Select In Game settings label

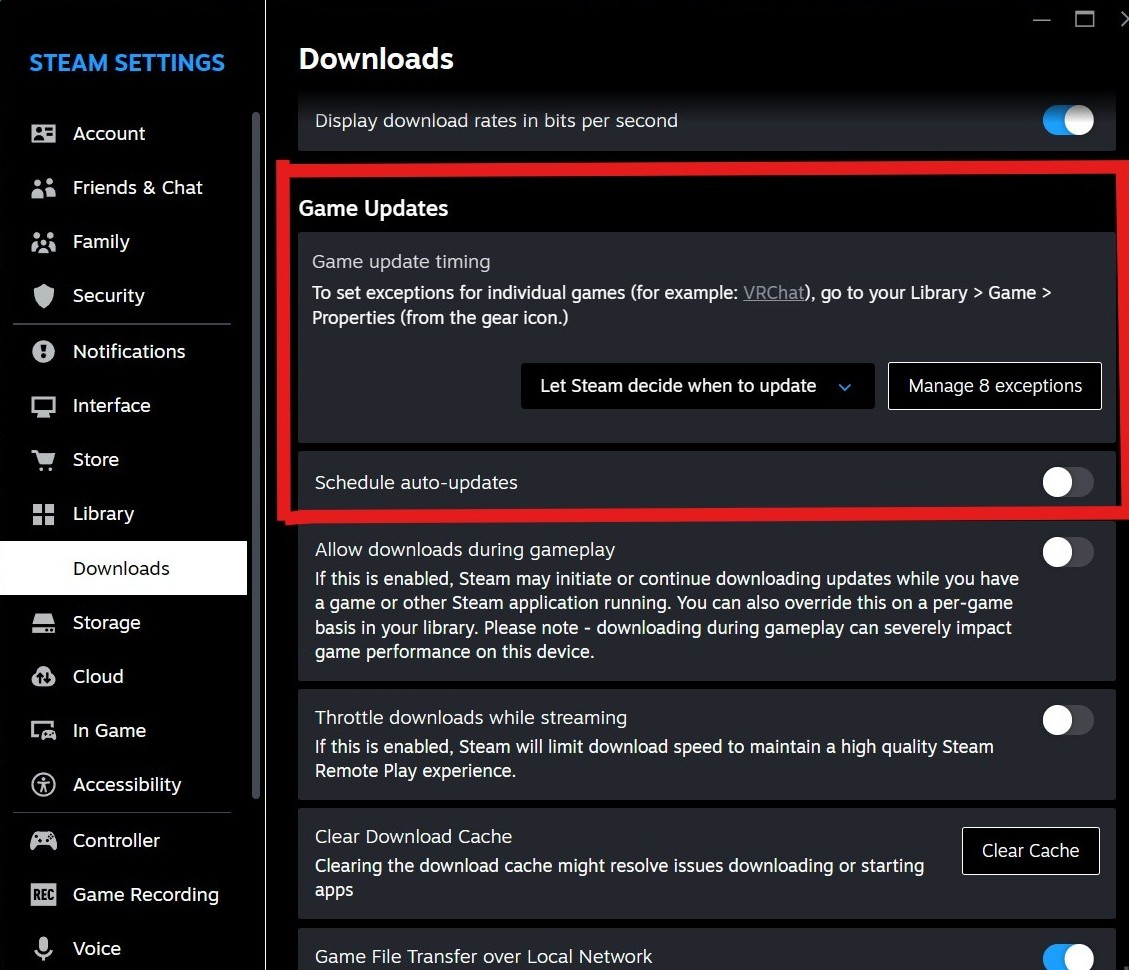click(109, 731)
